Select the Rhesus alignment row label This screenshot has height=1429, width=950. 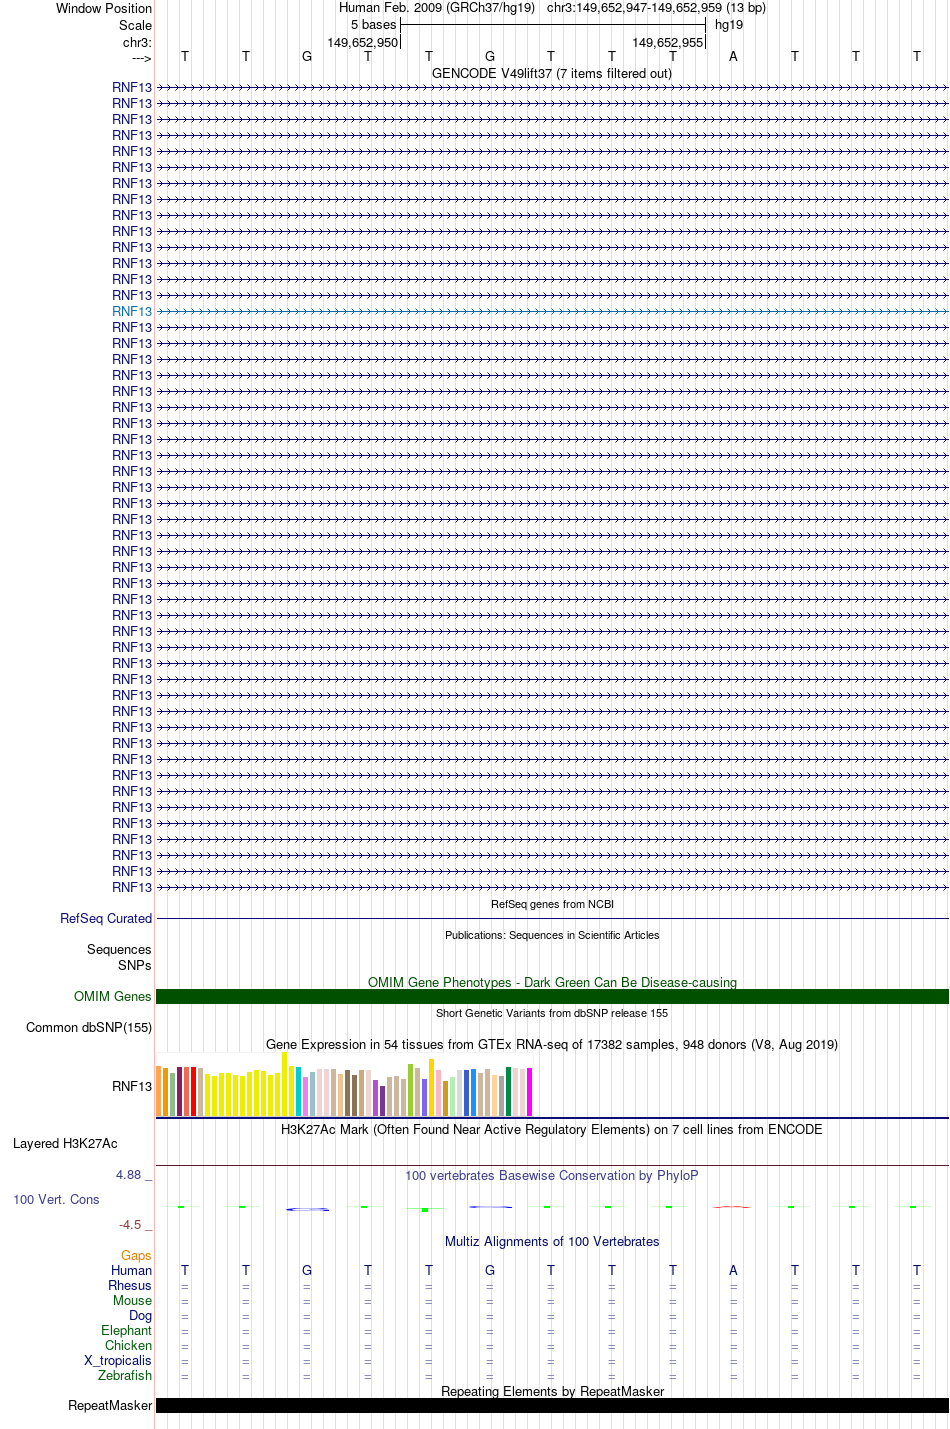130,1285
